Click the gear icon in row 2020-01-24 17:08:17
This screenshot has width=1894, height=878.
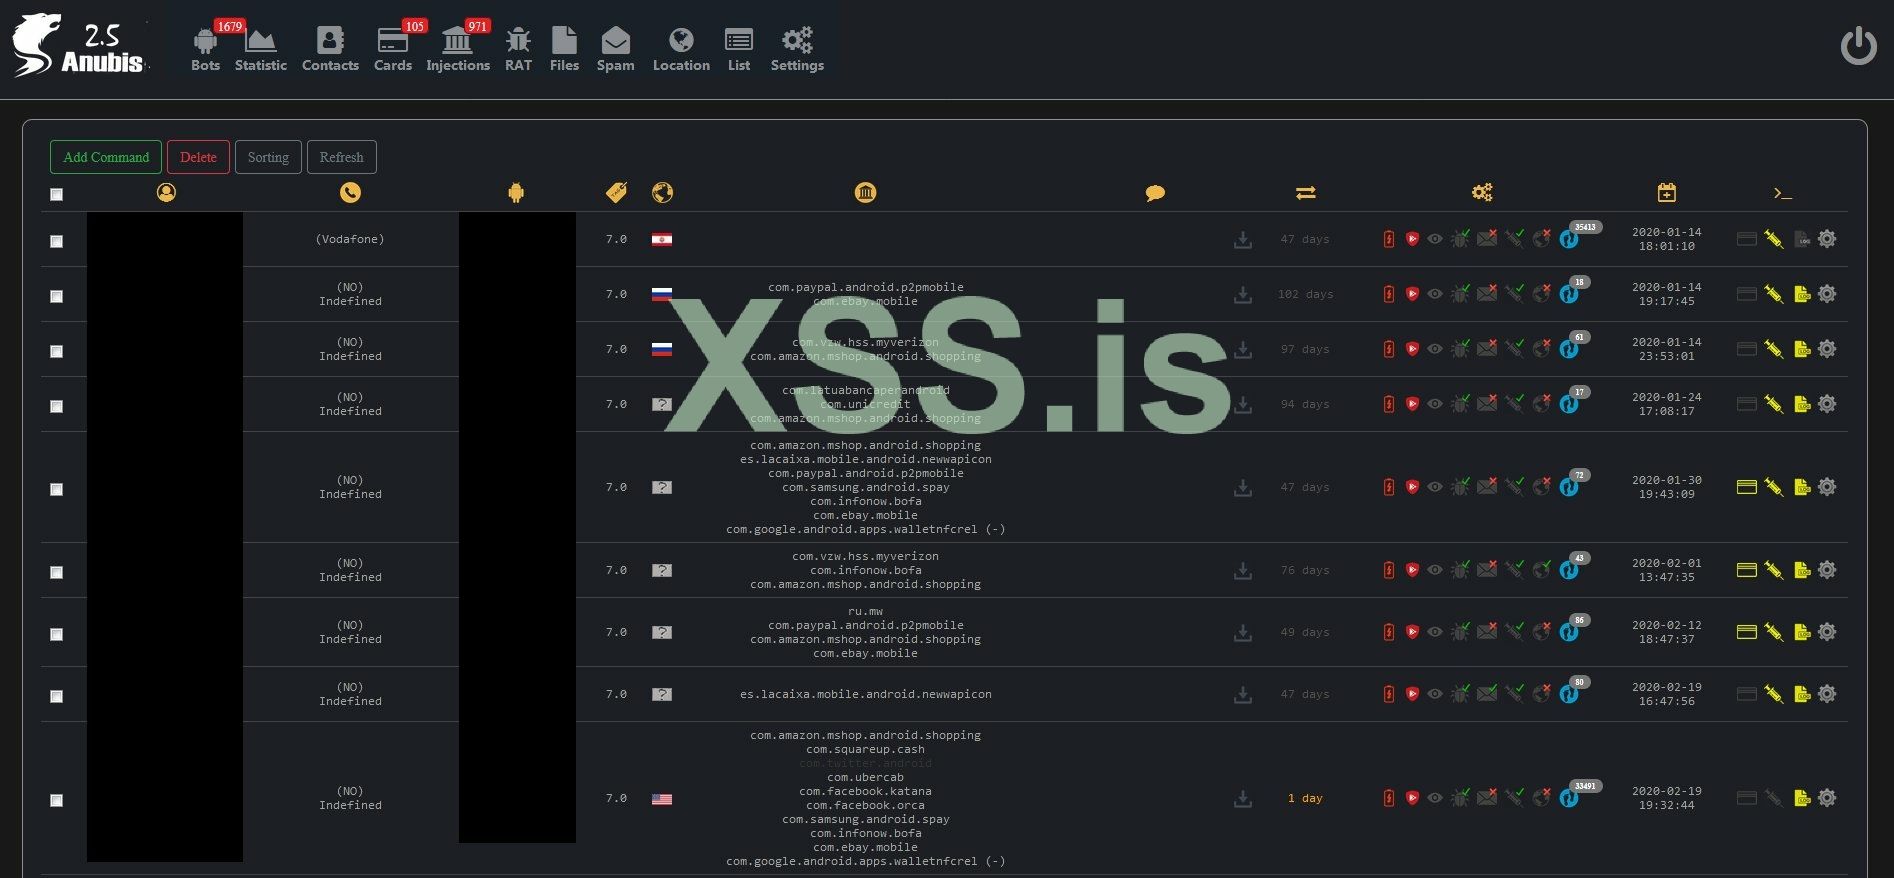tap(1827, 404)
